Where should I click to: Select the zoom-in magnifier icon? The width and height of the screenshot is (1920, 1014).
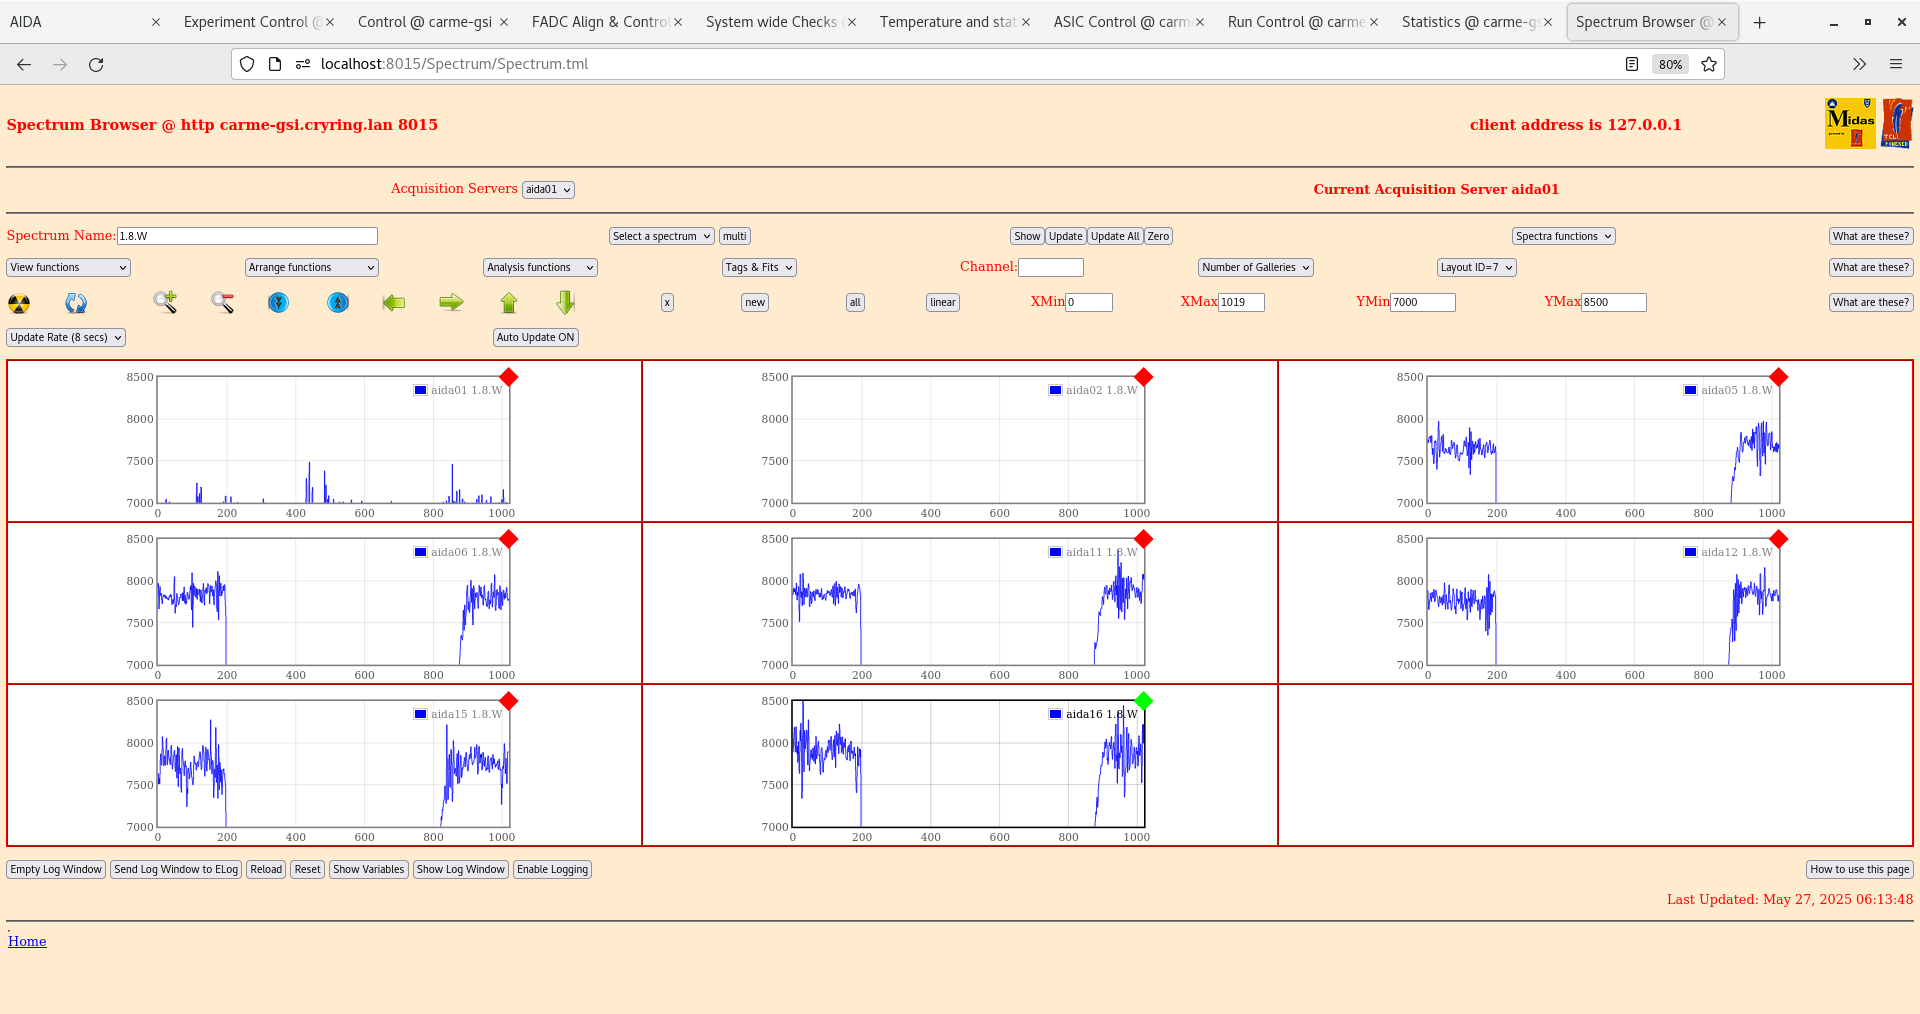pos(165,303)
